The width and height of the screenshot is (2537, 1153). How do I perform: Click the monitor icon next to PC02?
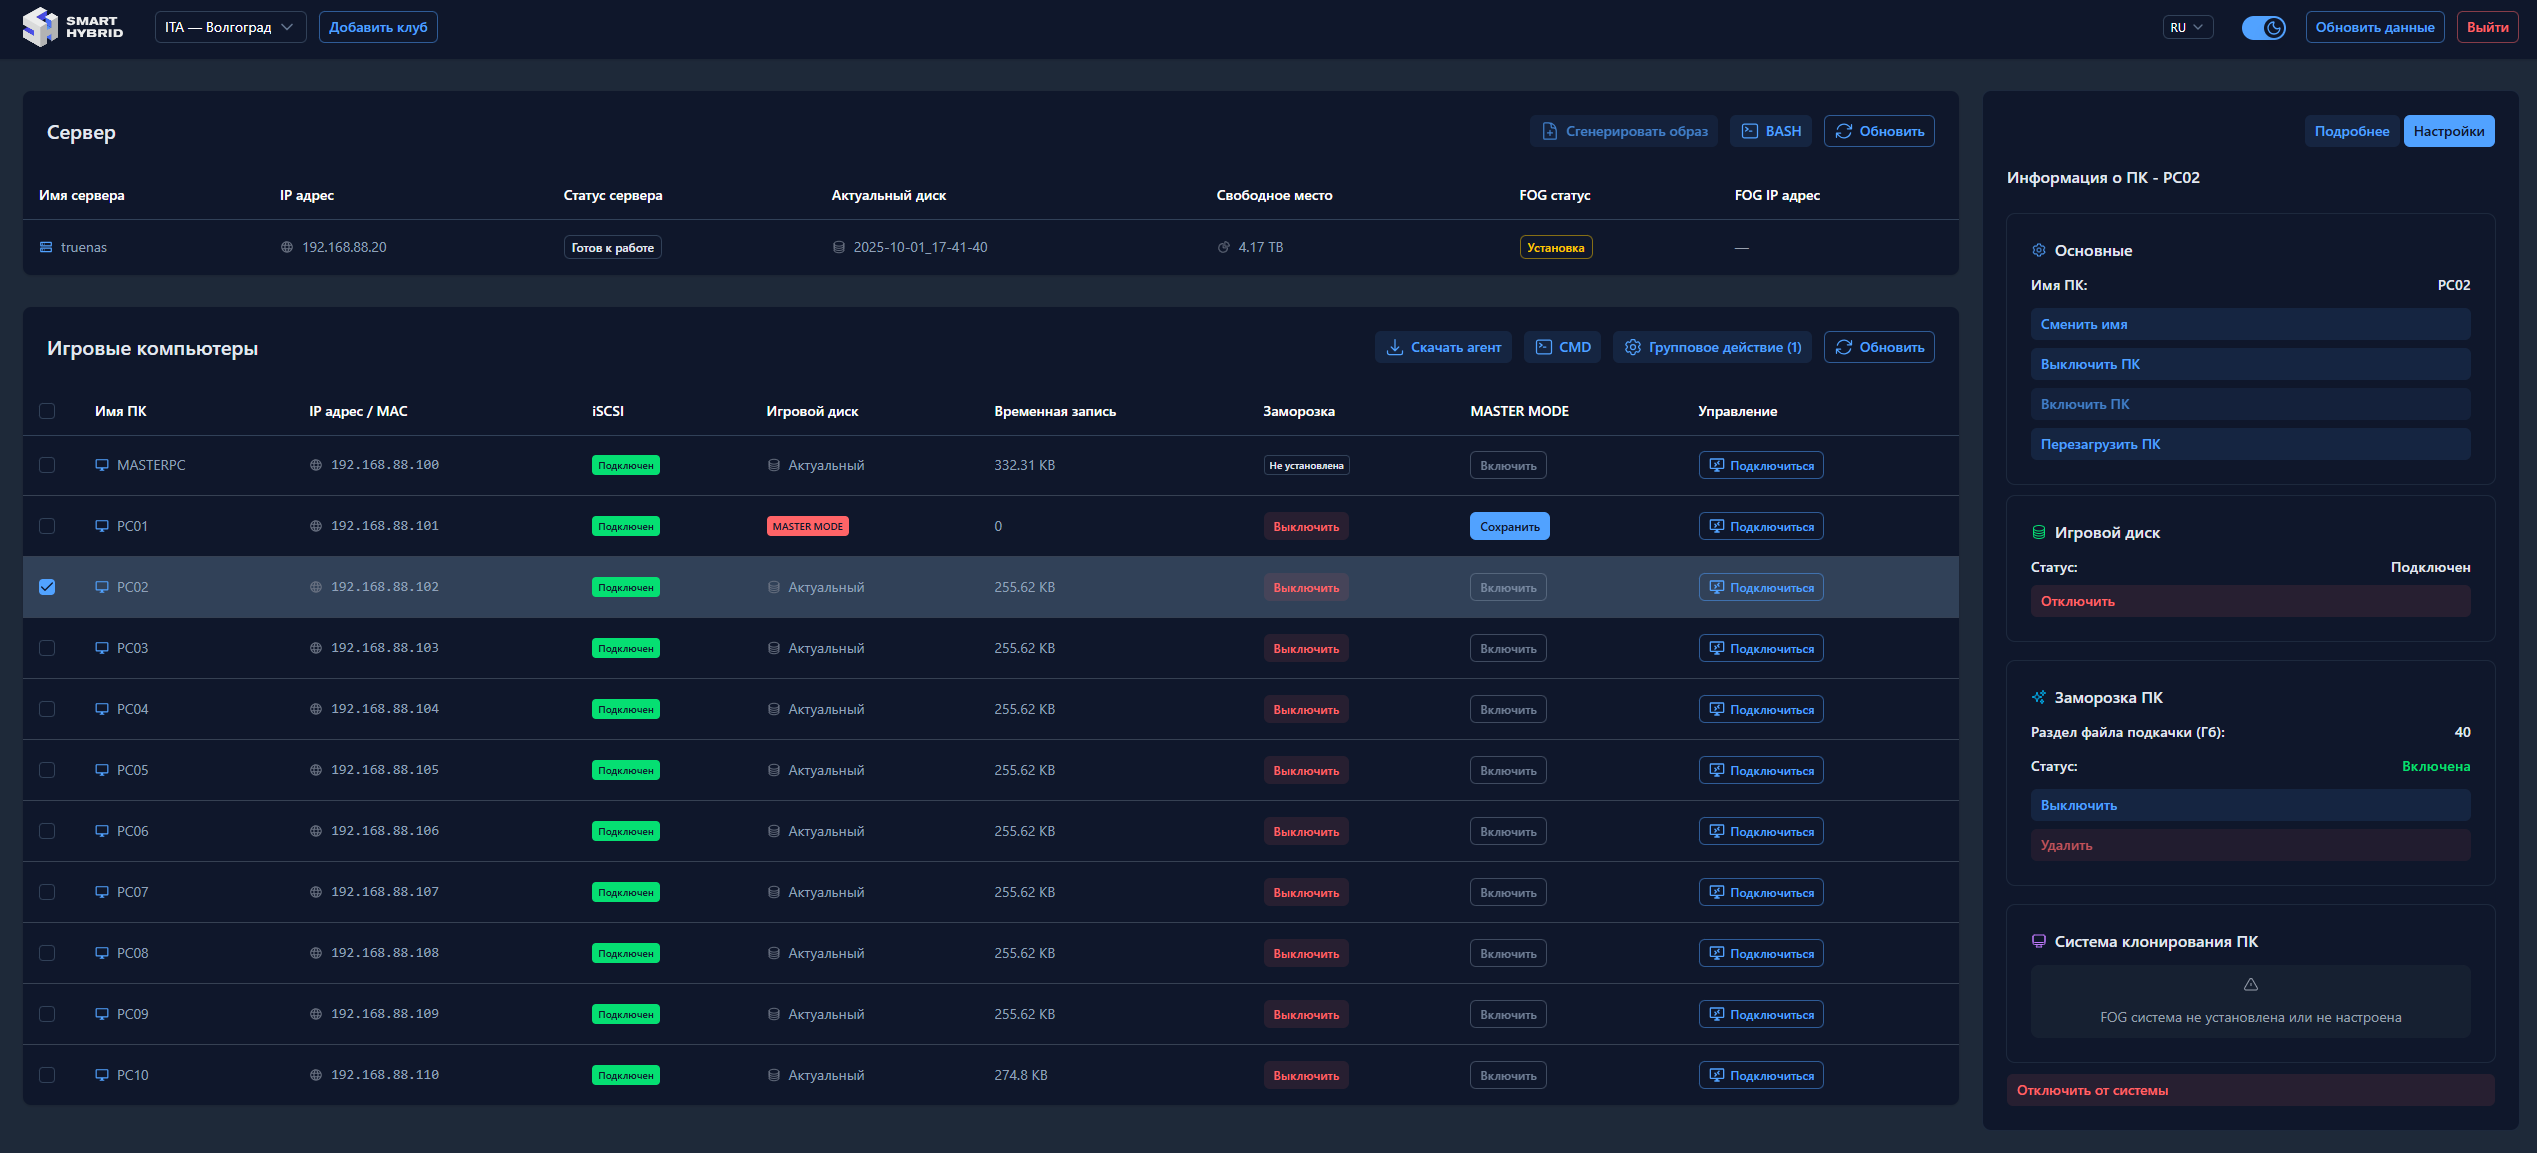tap(102, 587)
